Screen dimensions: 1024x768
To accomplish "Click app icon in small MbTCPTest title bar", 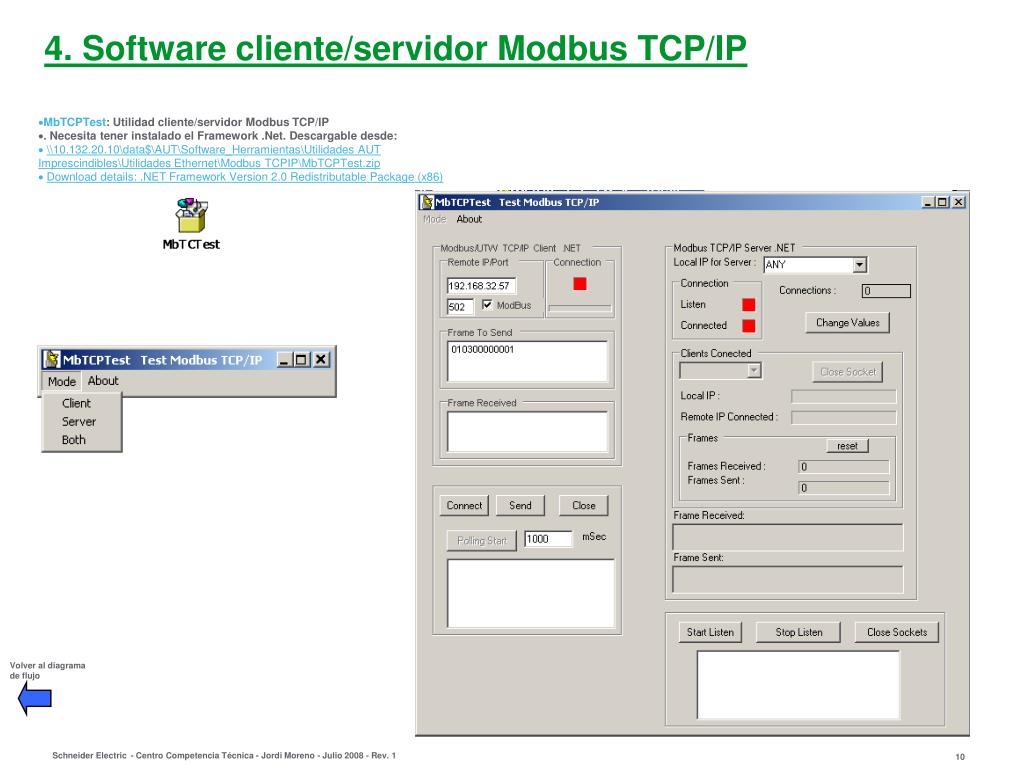I will 52,359.
